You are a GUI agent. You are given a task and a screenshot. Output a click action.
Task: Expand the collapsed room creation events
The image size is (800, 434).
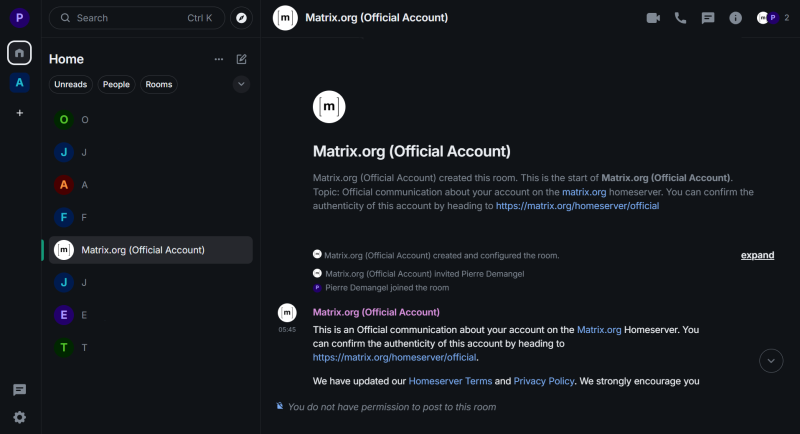pyautogui.click(x=757, y=255)
